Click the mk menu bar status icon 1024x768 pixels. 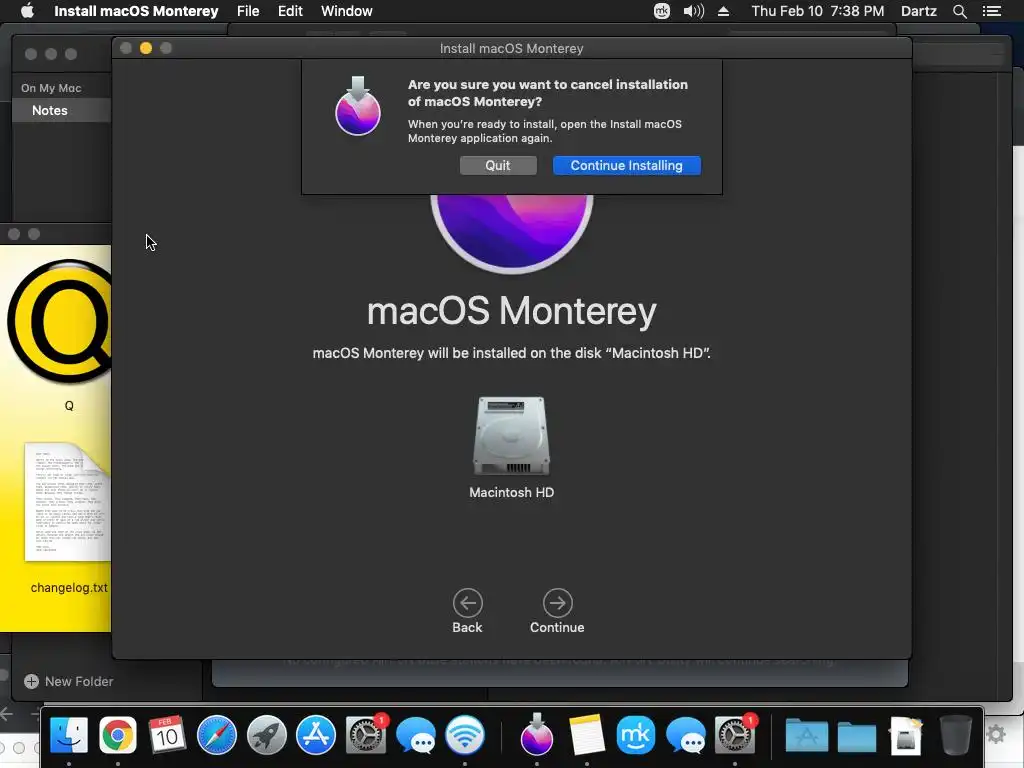tap(662, 11)
